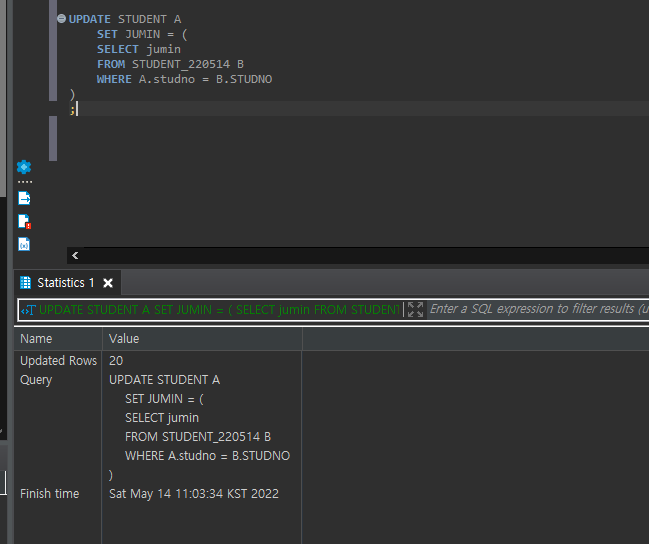Click the SELECT keyword in the editor
Viewport: 649px width, 544px height.
pos(118,49)
